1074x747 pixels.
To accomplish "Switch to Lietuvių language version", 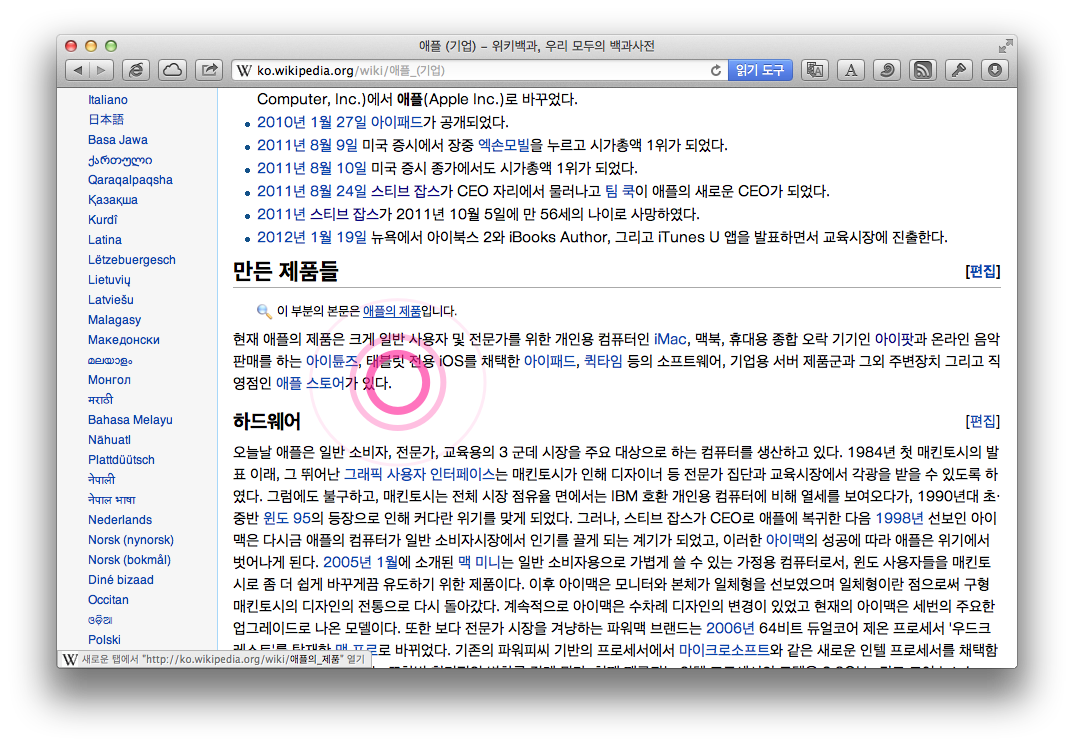I will (x=109, y=280).
